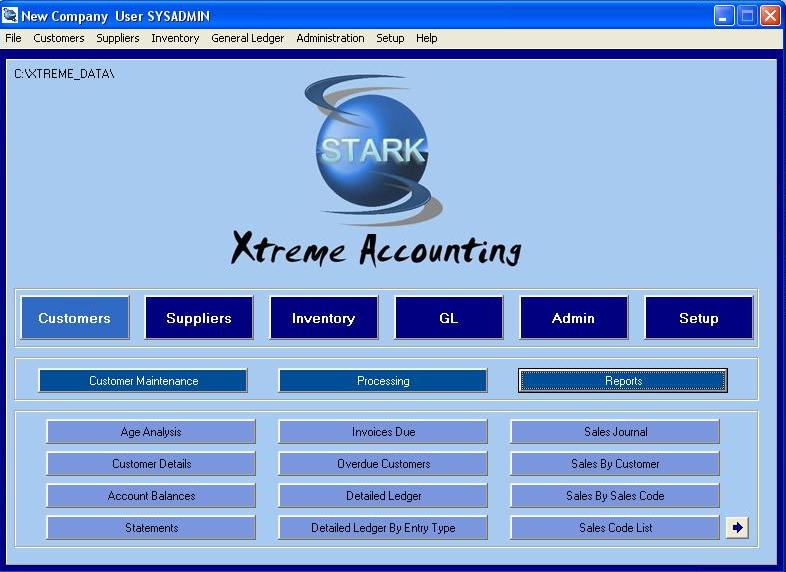This screenshot has height=572, width=786.
Task: Select the Inventory module button
Action: 324,318
